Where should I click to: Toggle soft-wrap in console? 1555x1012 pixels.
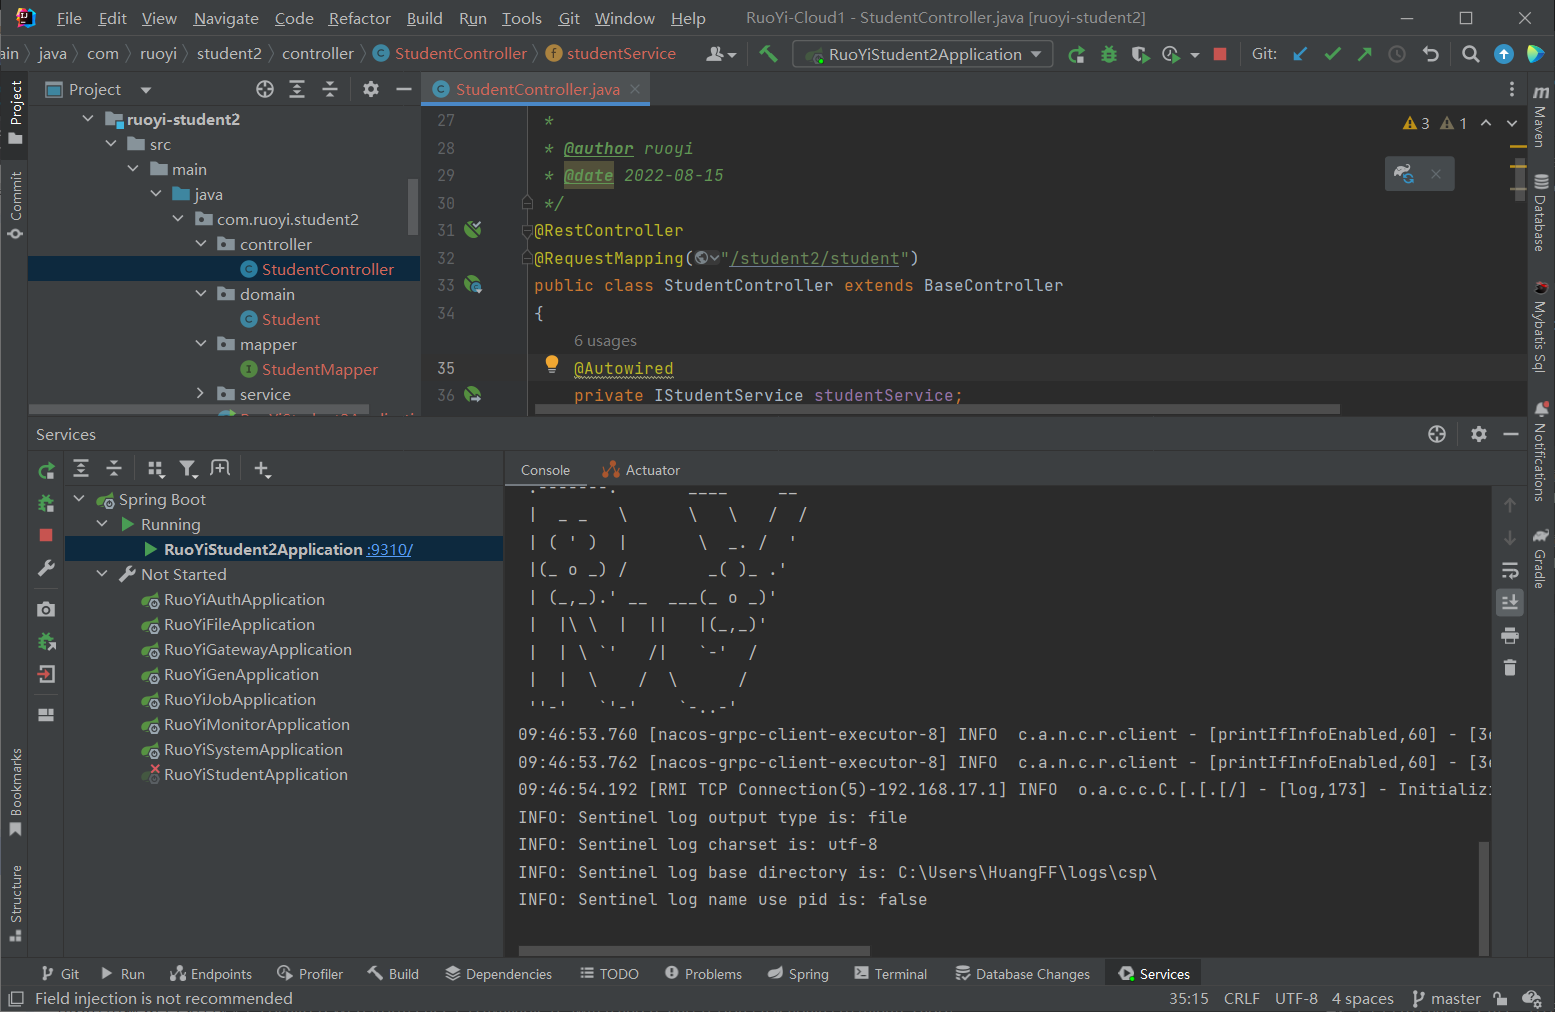[x=1510, y=570]
